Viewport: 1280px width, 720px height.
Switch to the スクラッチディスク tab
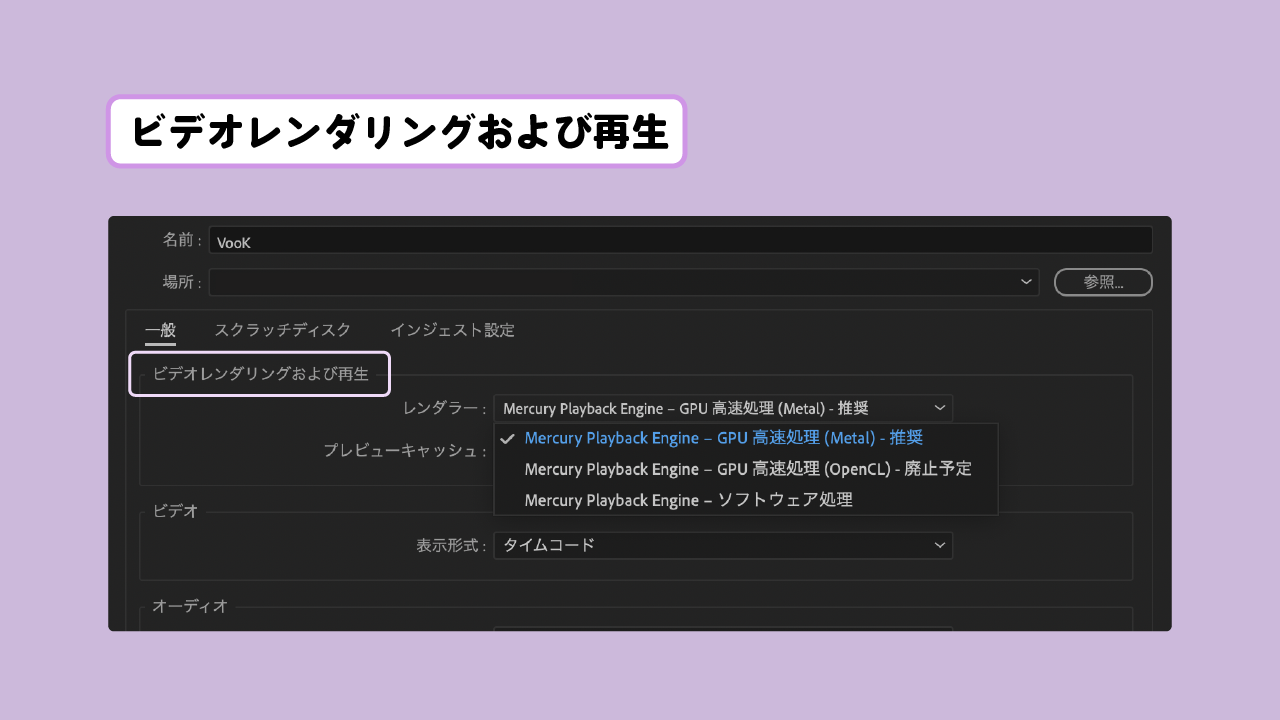point(282,330)
